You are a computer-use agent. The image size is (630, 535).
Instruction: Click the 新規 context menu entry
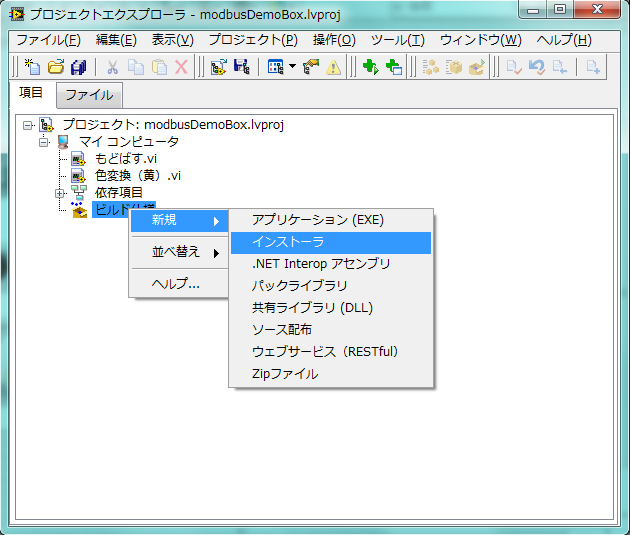[x=180, y=220]
